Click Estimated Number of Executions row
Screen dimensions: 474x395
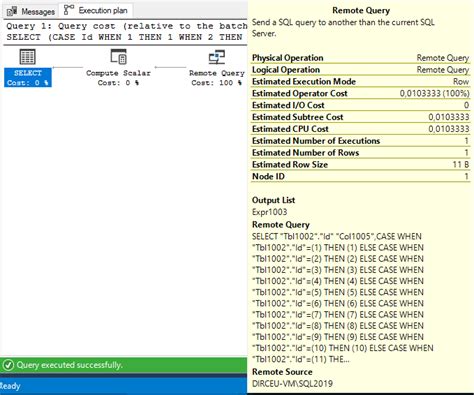(361, 141)
